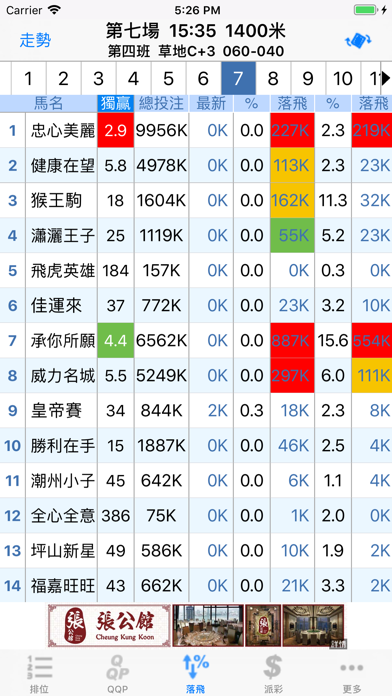Tap the Wi-Fi icon in status bar

pos(55,10)
